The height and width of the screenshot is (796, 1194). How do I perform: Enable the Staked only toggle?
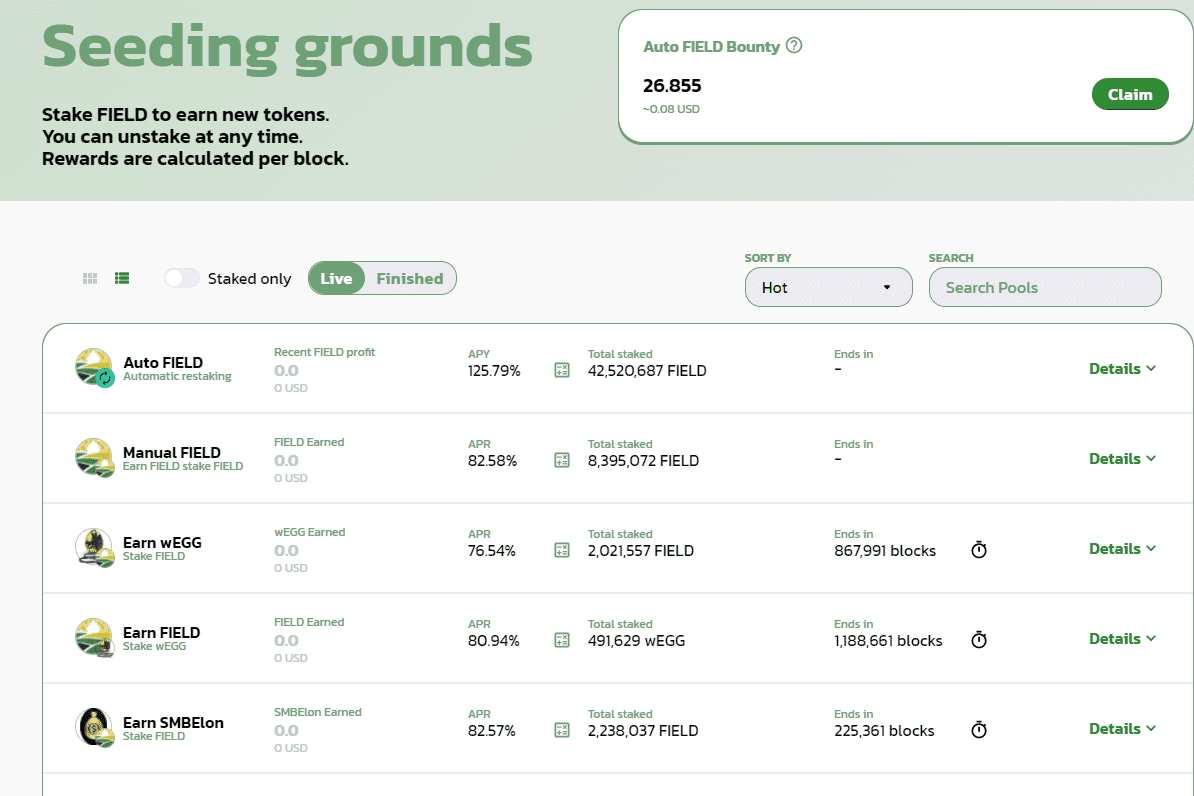pyautogui.click(x=181, y=278)
